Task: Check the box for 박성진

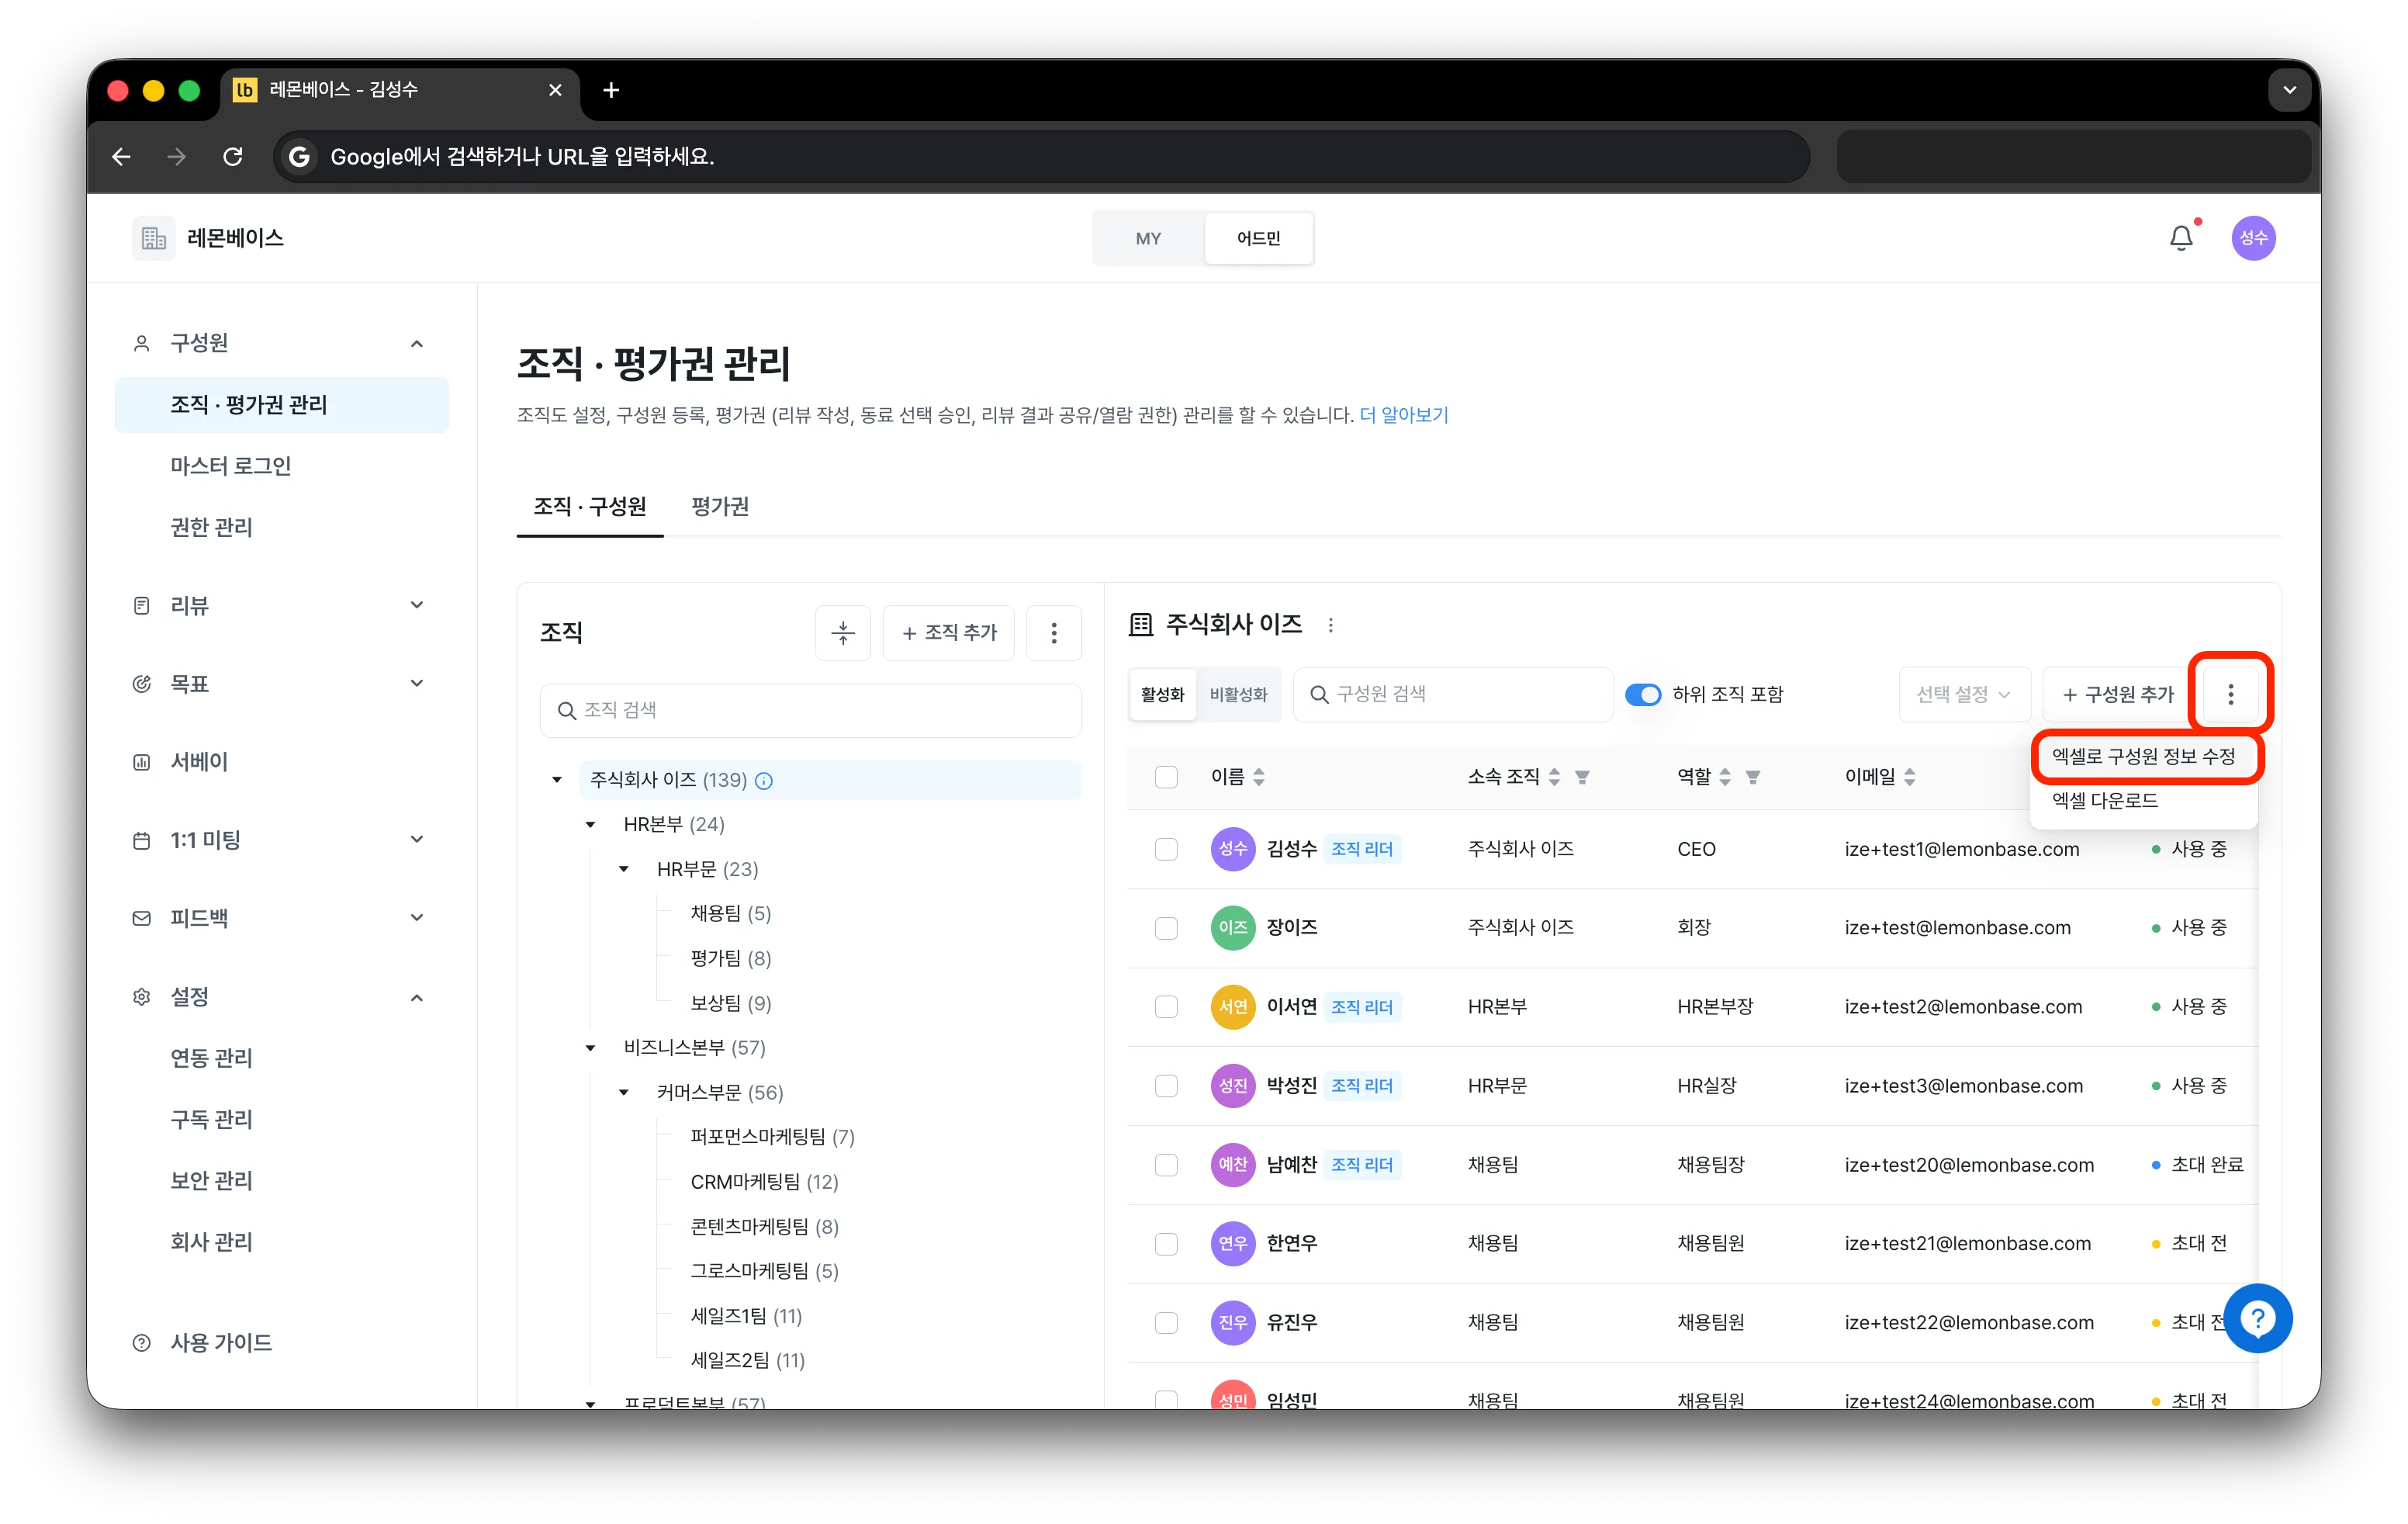Action: click(x=1166, y=1086)
